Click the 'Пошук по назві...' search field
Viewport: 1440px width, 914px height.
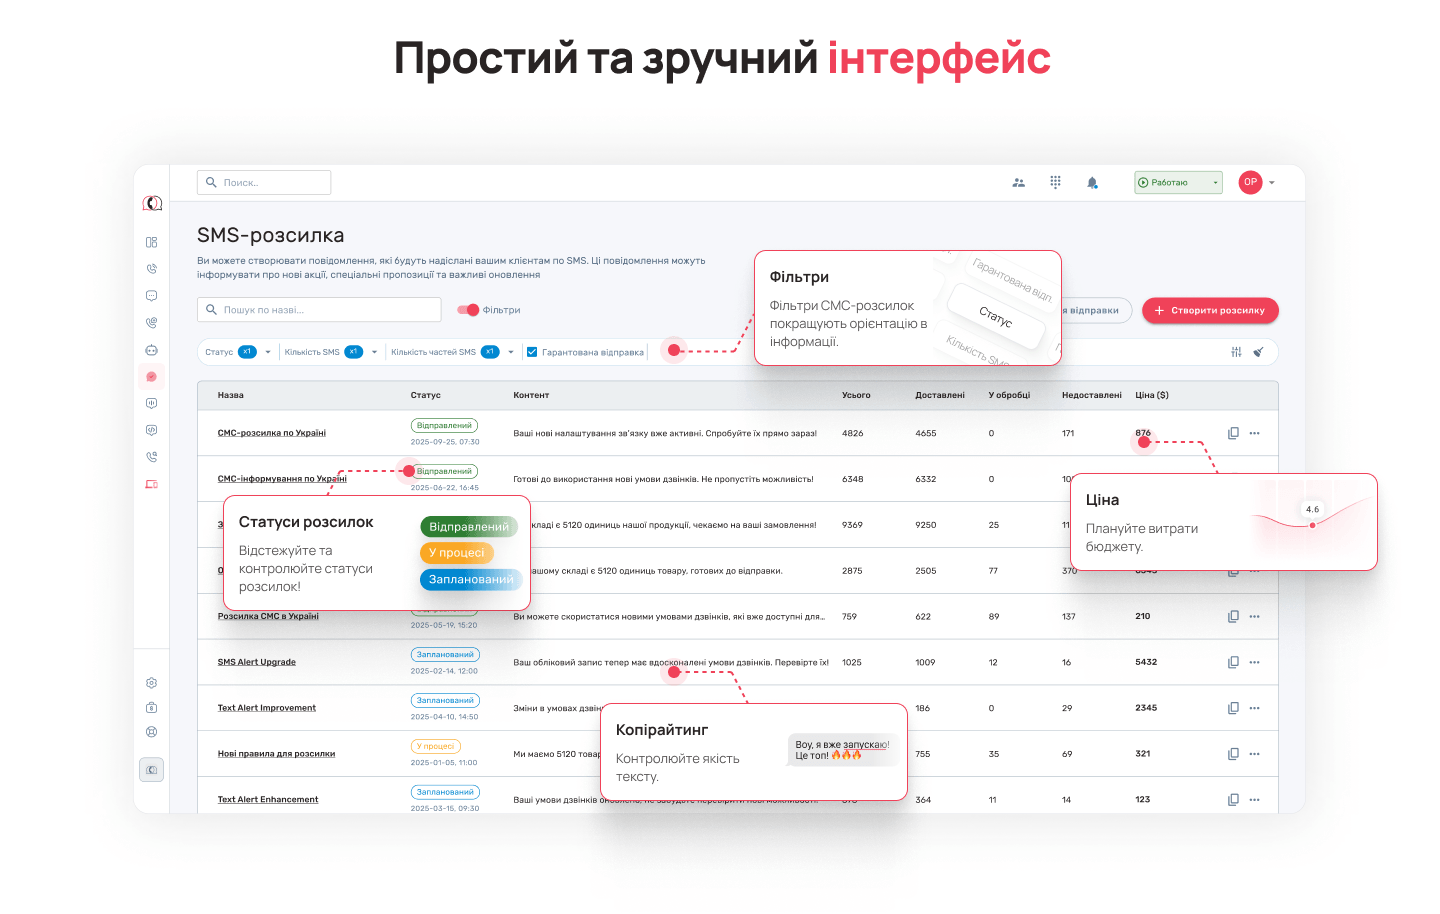(x=319, y=310)
